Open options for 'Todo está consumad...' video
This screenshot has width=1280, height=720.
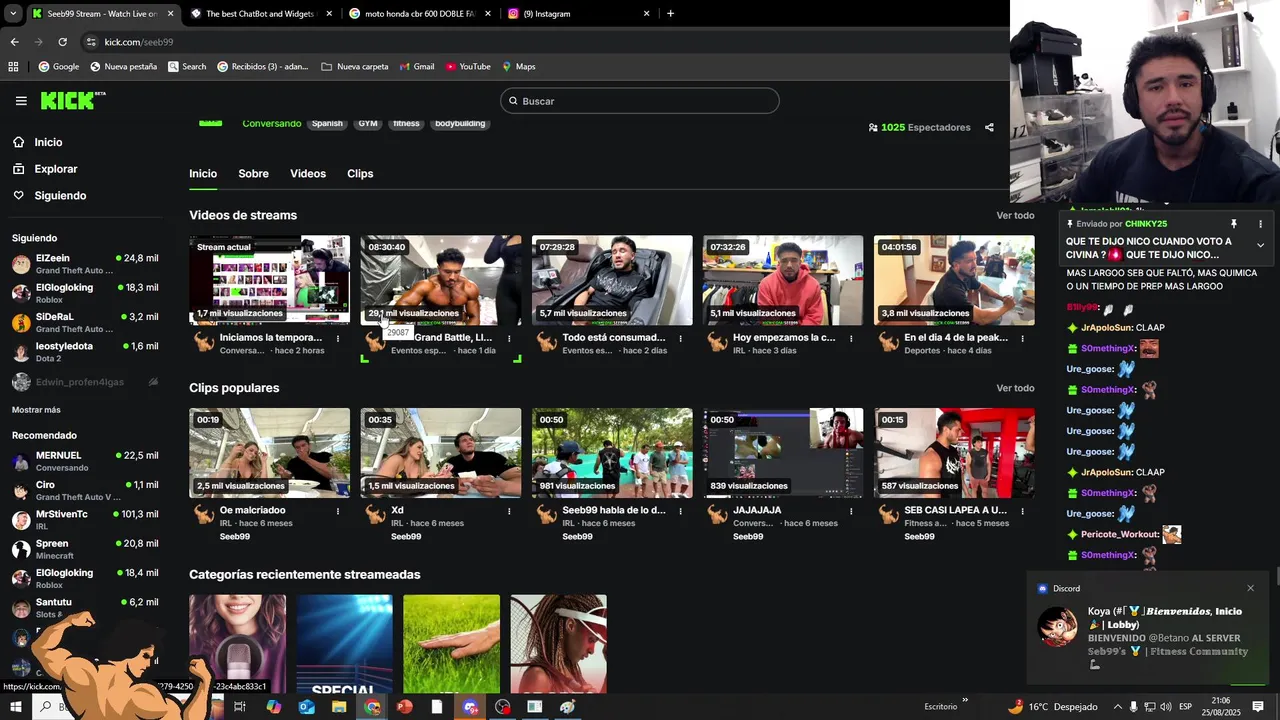(x=680, y=338)
